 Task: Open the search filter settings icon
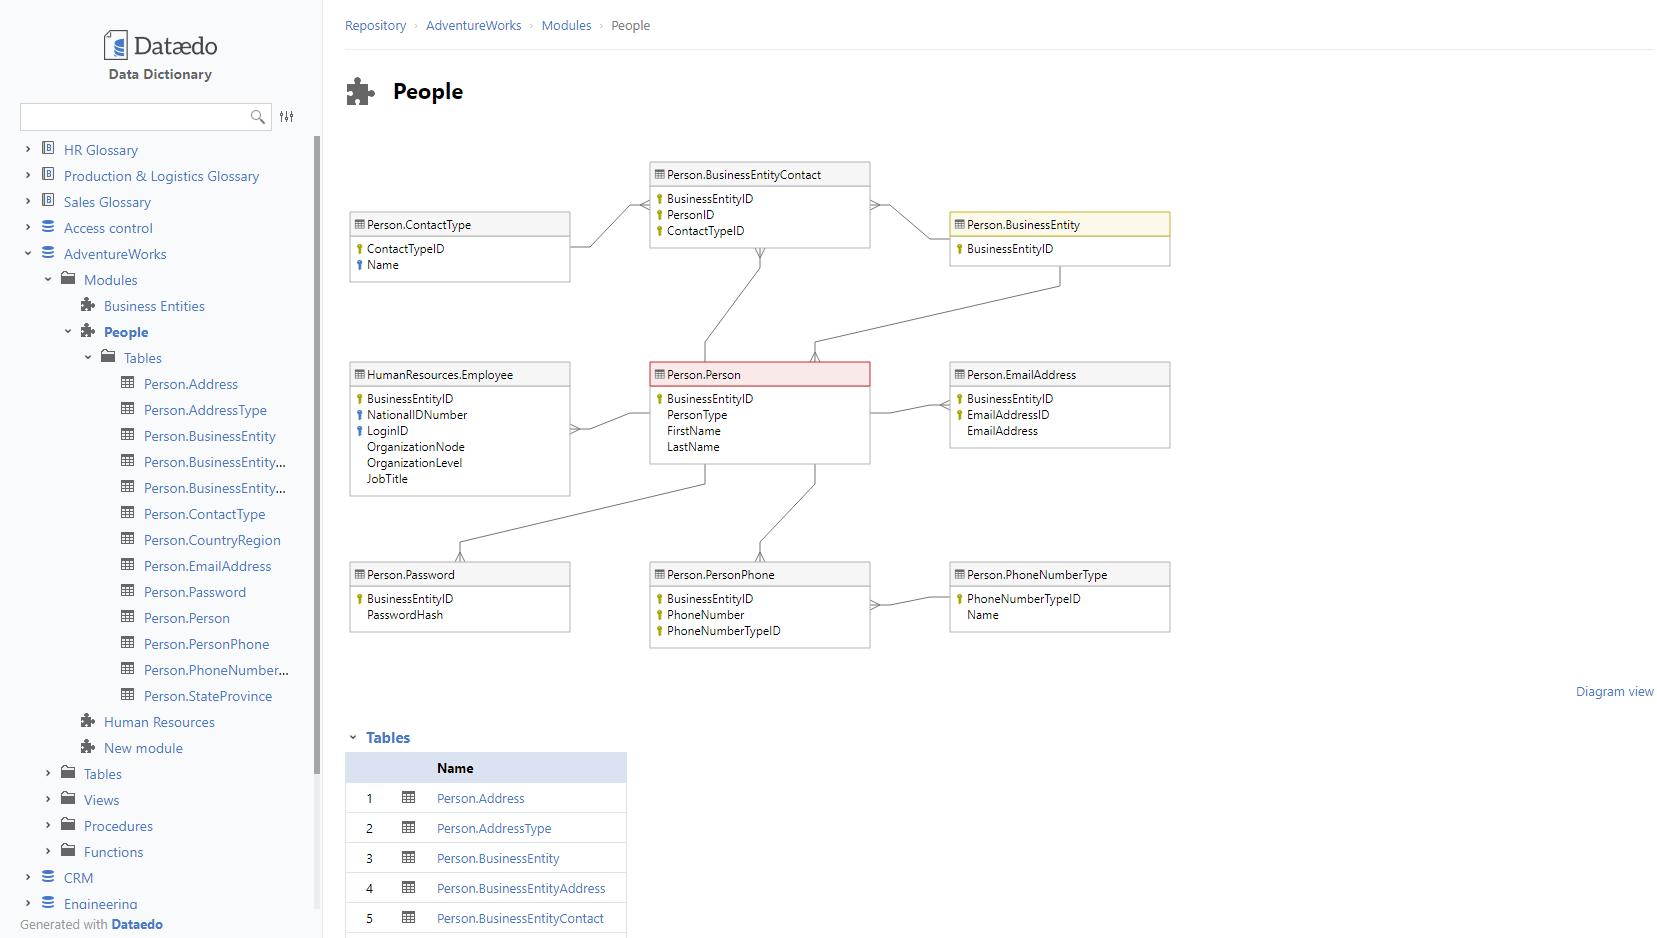point(287,117)
